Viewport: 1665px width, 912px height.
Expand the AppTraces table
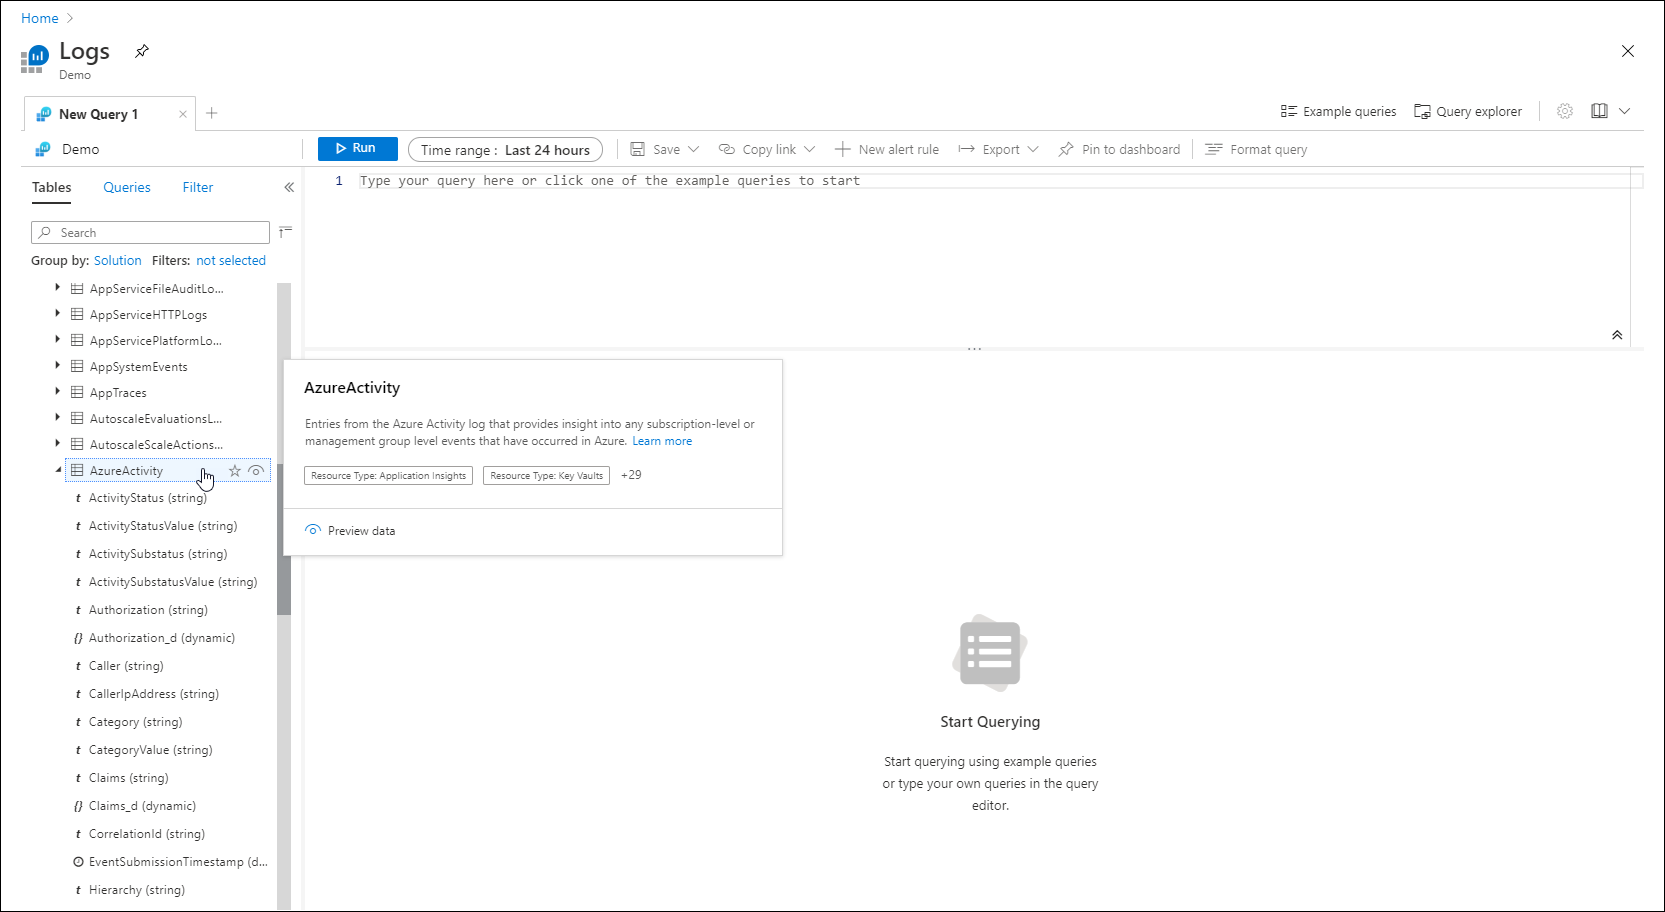57,392
